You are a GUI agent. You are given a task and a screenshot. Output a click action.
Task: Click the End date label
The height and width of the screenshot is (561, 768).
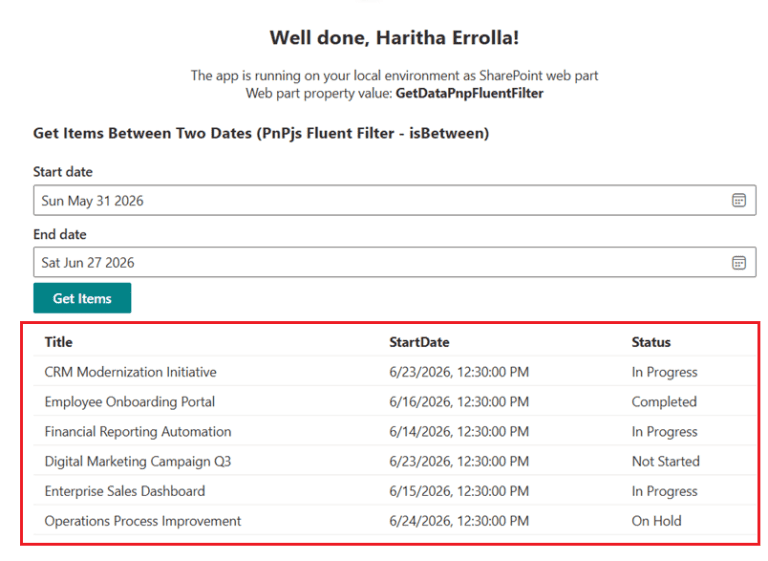[x=60, y=234]
